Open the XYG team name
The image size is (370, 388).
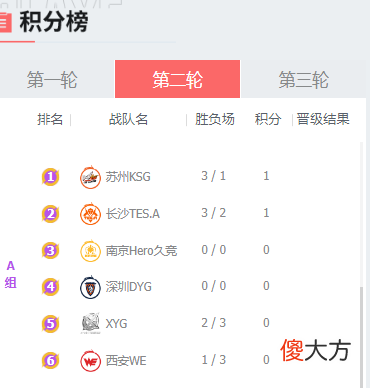point(116,324)
